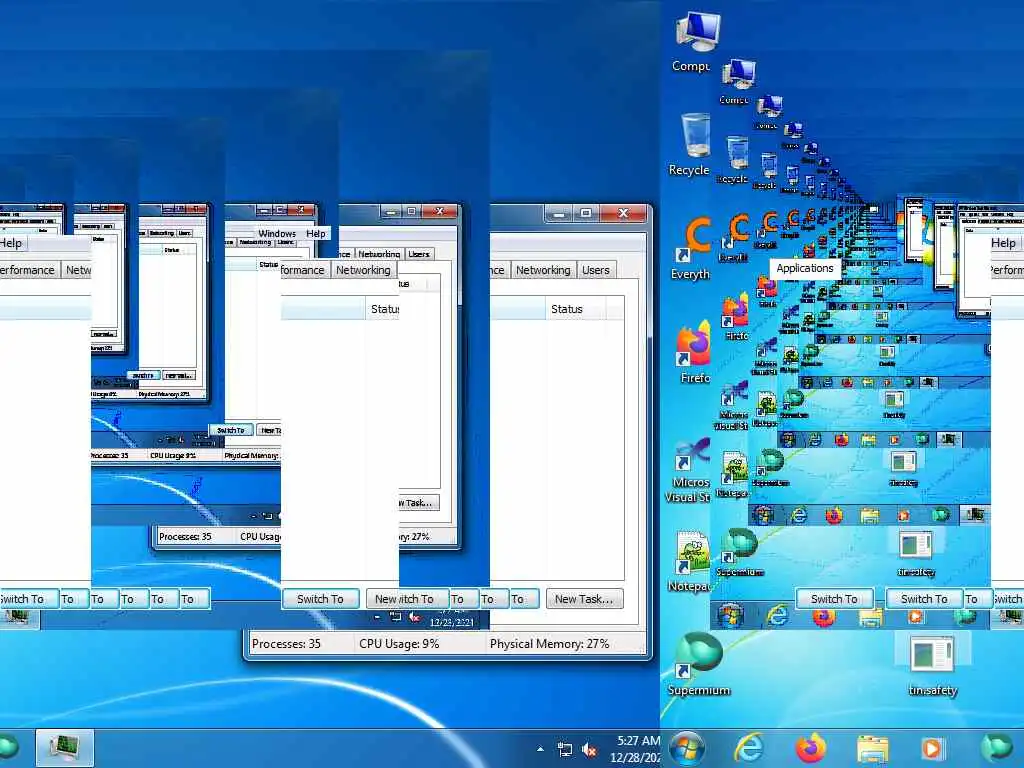Open the Windows menu in Task Manager
This screenshot has width=1024, height=768.
277,233
